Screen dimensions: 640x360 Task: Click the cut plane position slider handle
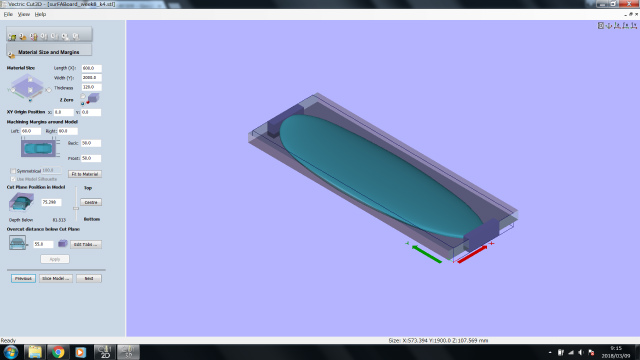(x=76, y=208)
